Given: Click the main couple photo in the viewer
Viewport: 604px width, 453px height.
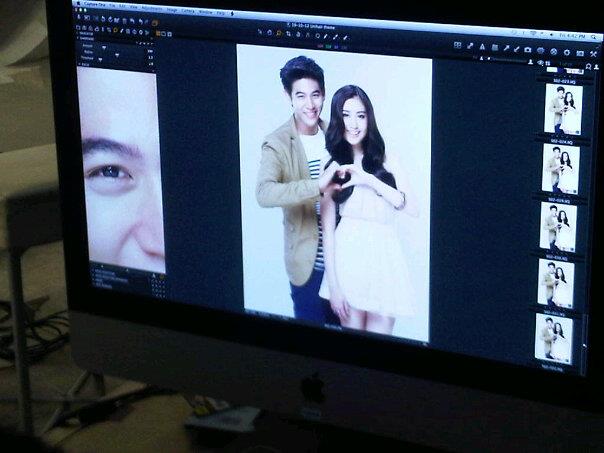Looking at the screenshot, I should [334, 193].
